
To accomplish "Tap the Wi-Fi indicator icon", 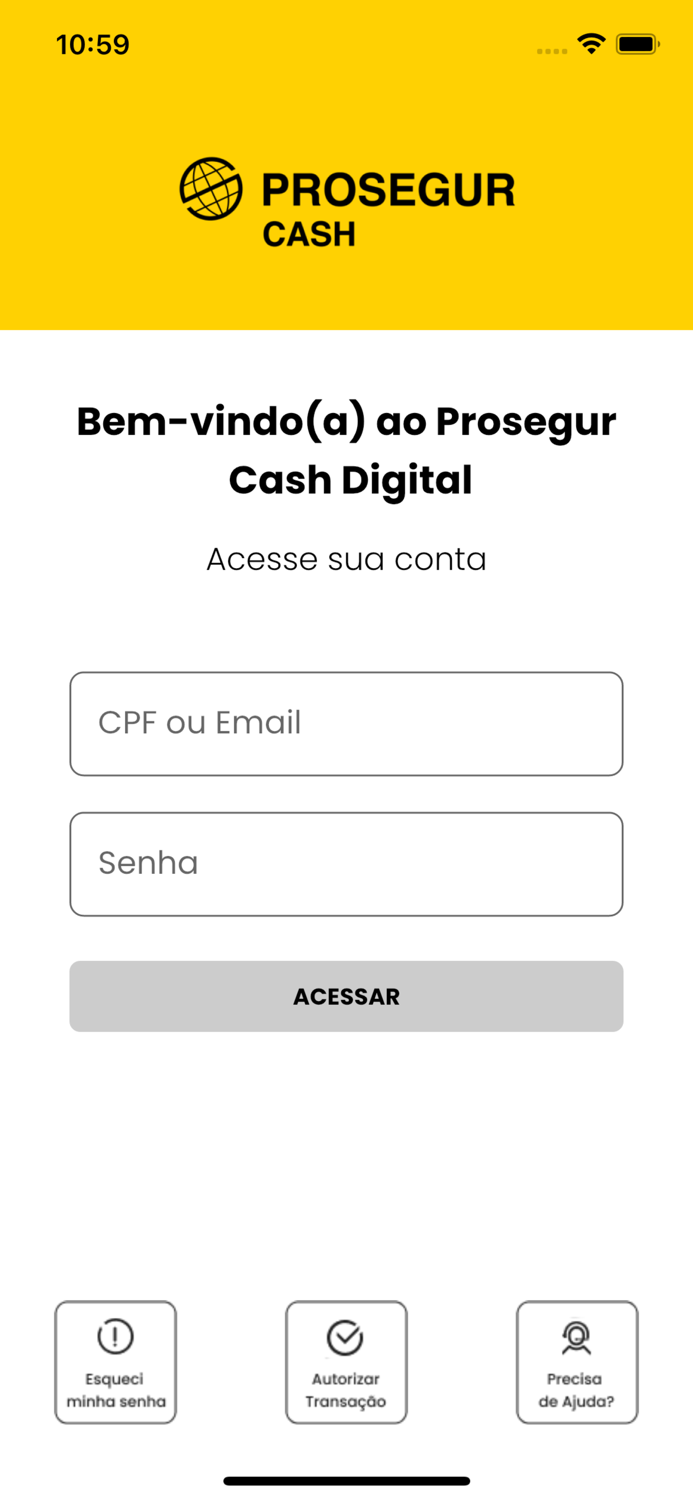I will [590, 44].
